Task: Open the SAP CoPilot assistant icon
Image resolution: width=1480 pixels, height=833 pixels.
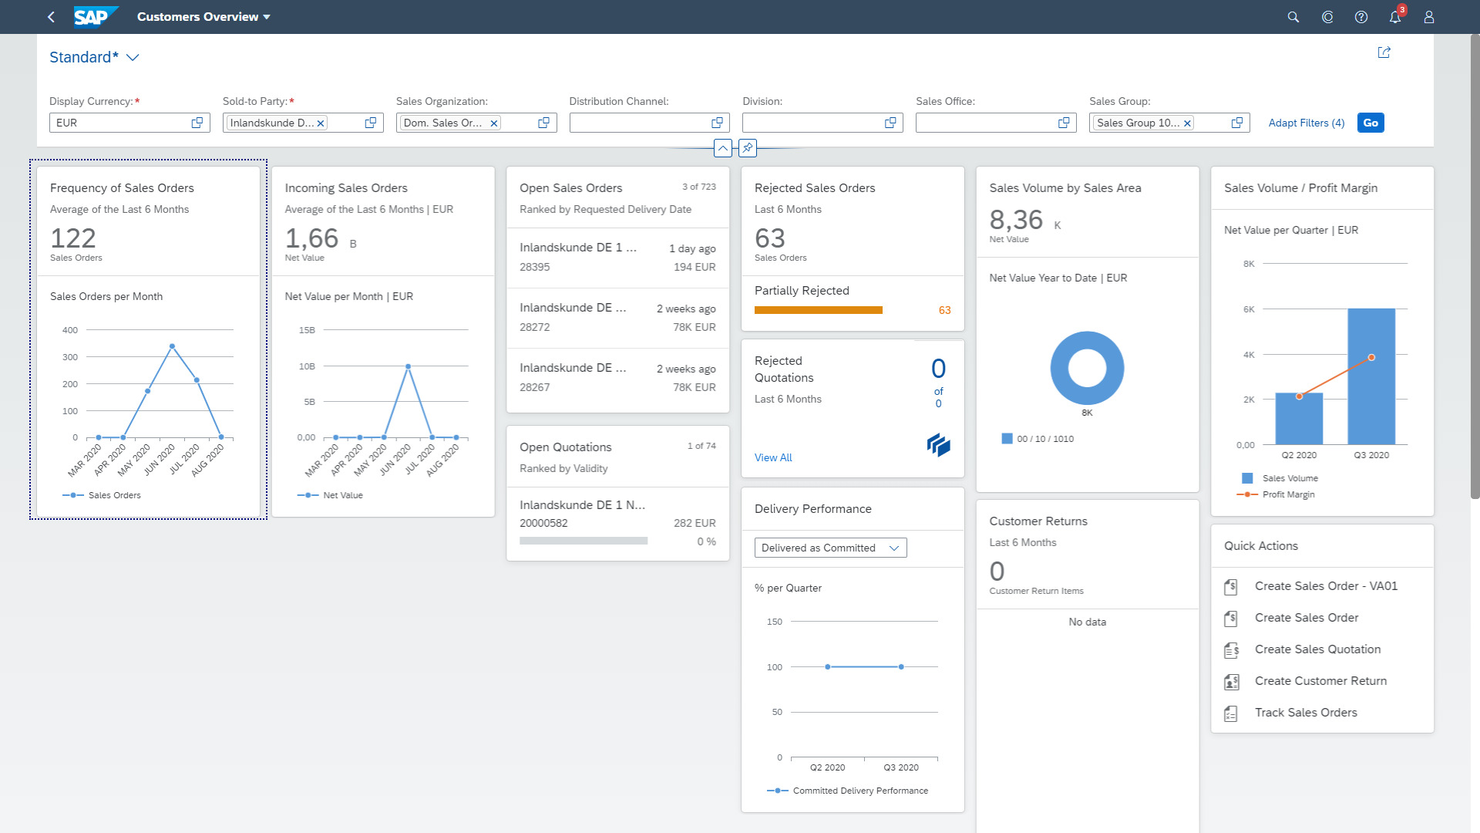Action: pos(1327,17)
